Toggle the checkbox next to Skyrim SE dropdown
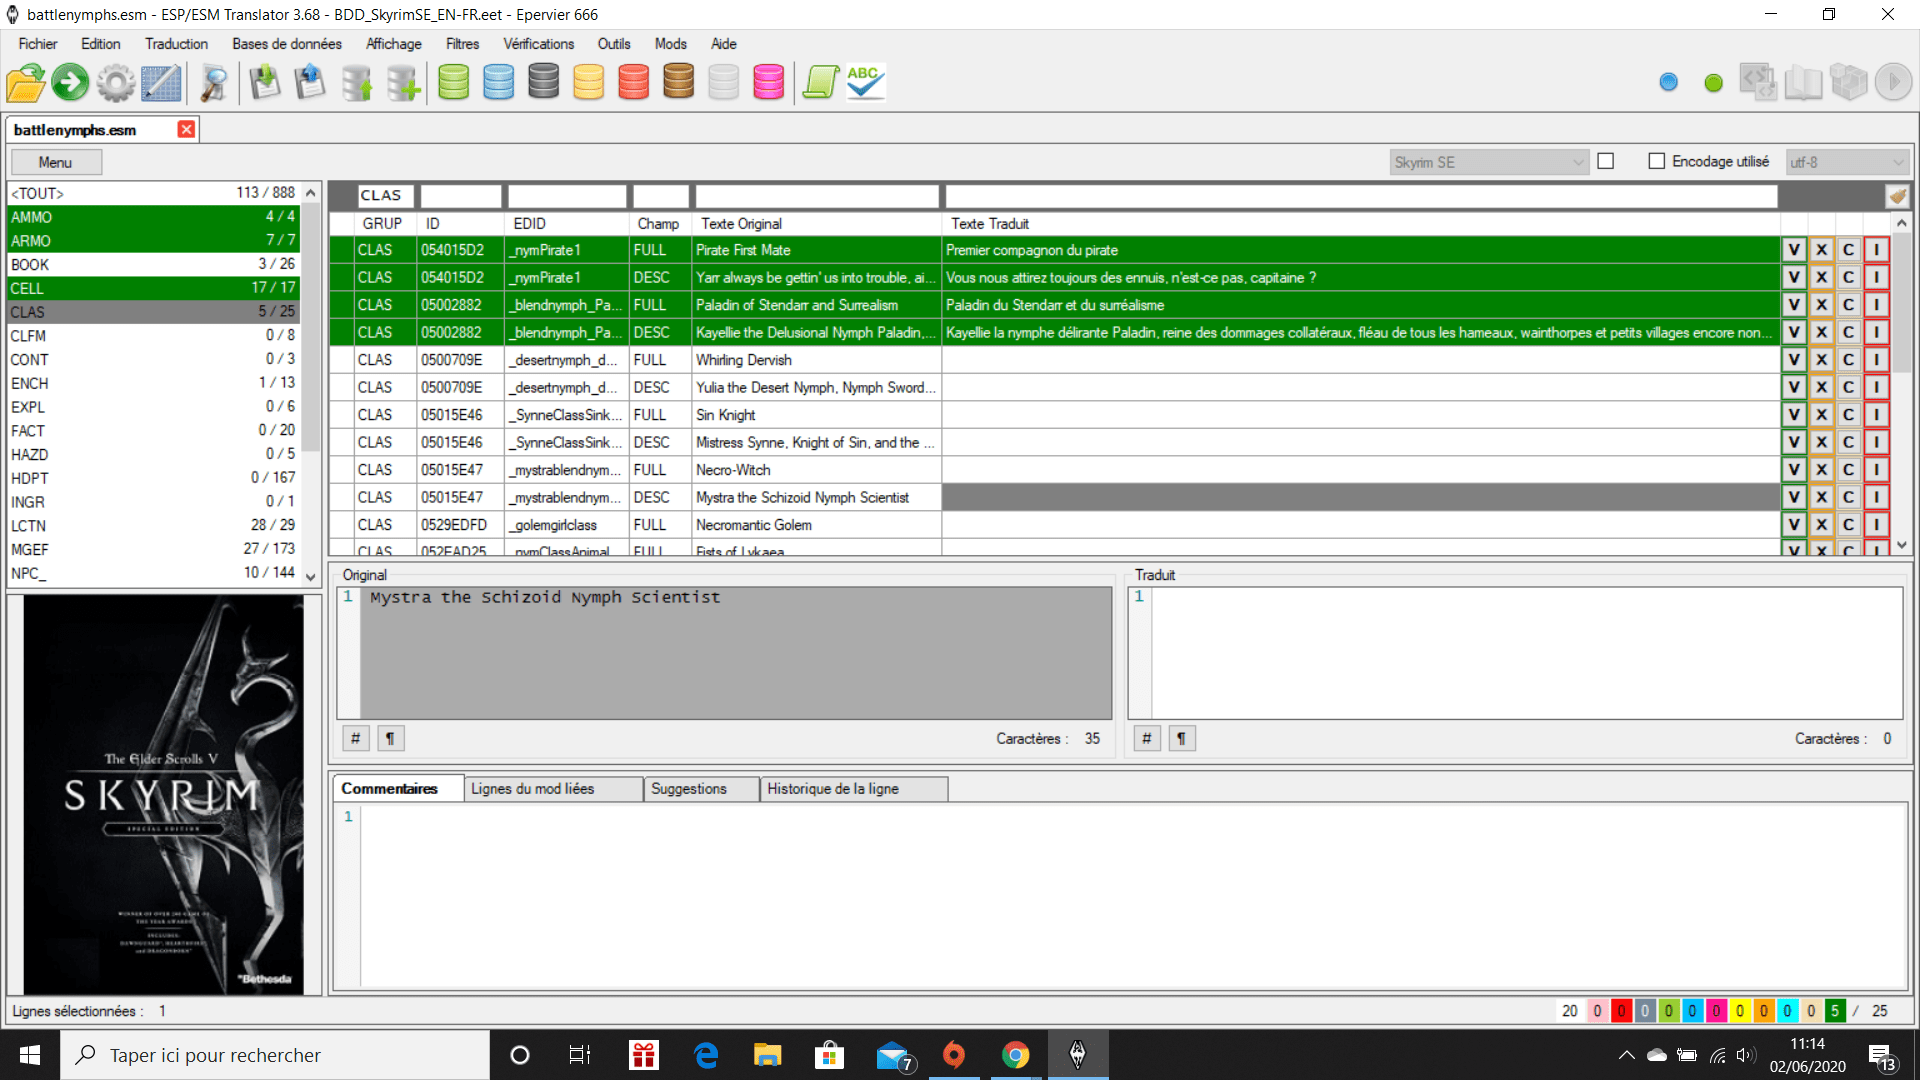 pos(1606,161)
